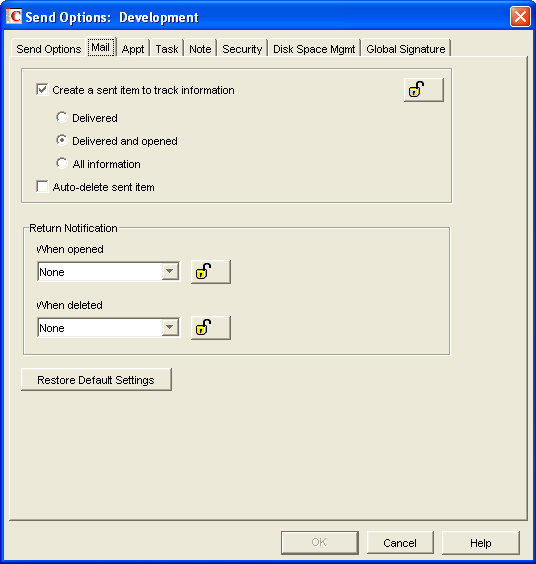Image resolution: width=536 pixels, height=564 pixels.
Task: Open Help for this dialog
Action: (x=481, y=542)
